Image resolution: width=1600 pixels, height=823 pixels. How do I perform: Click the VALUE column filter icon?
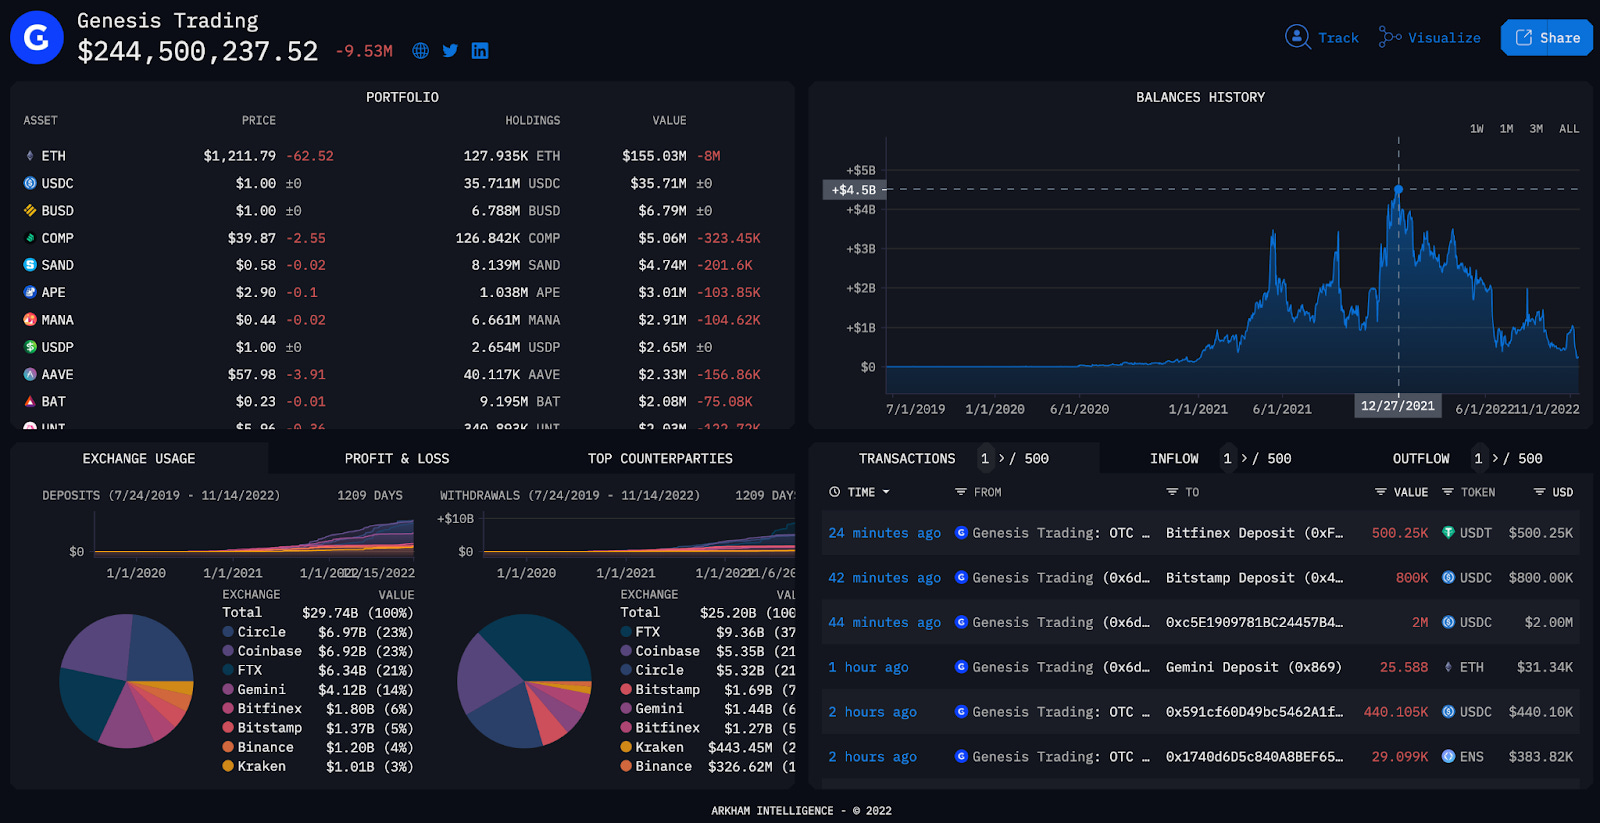1381,492
